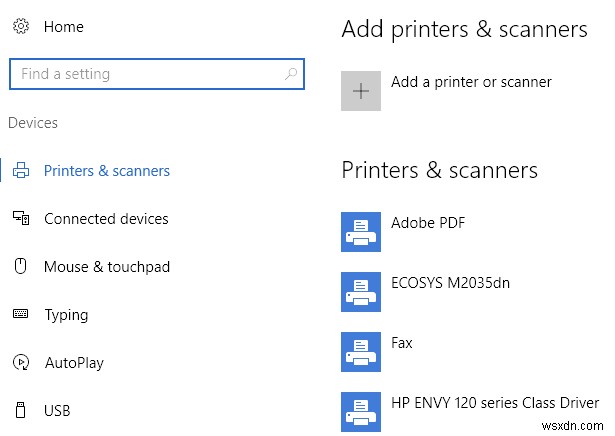Open the Typing settings
Image resolution: width=615 pixels, height=436 pixels.
pos(66,315)
